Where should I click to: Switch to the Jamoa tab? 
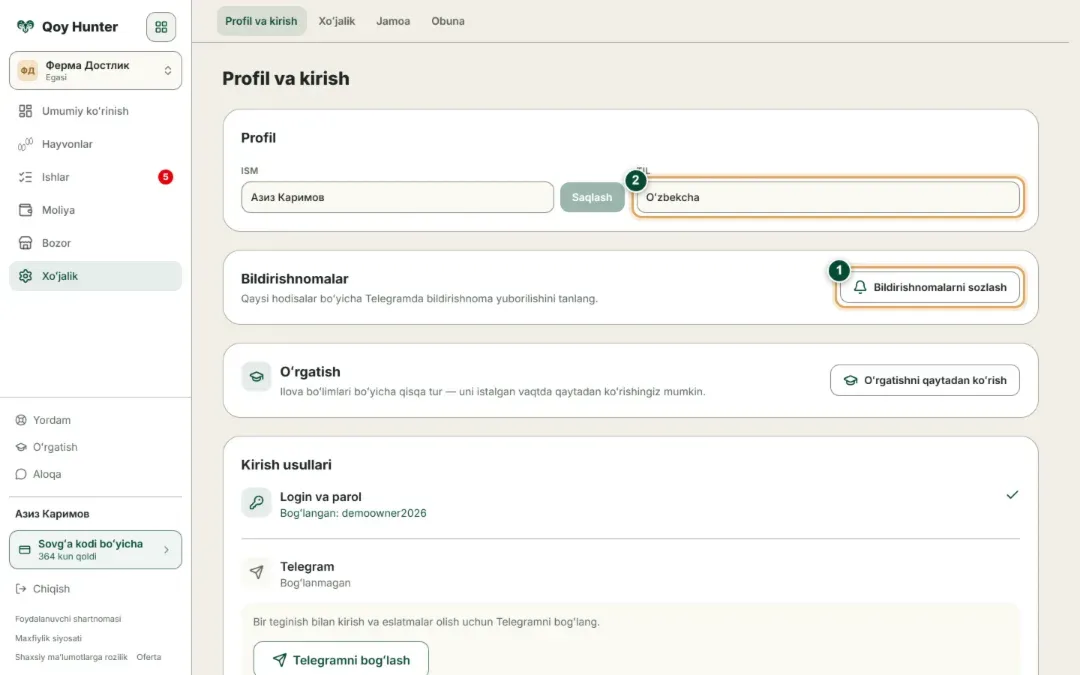pyautogui.click(x=393, y=21)
